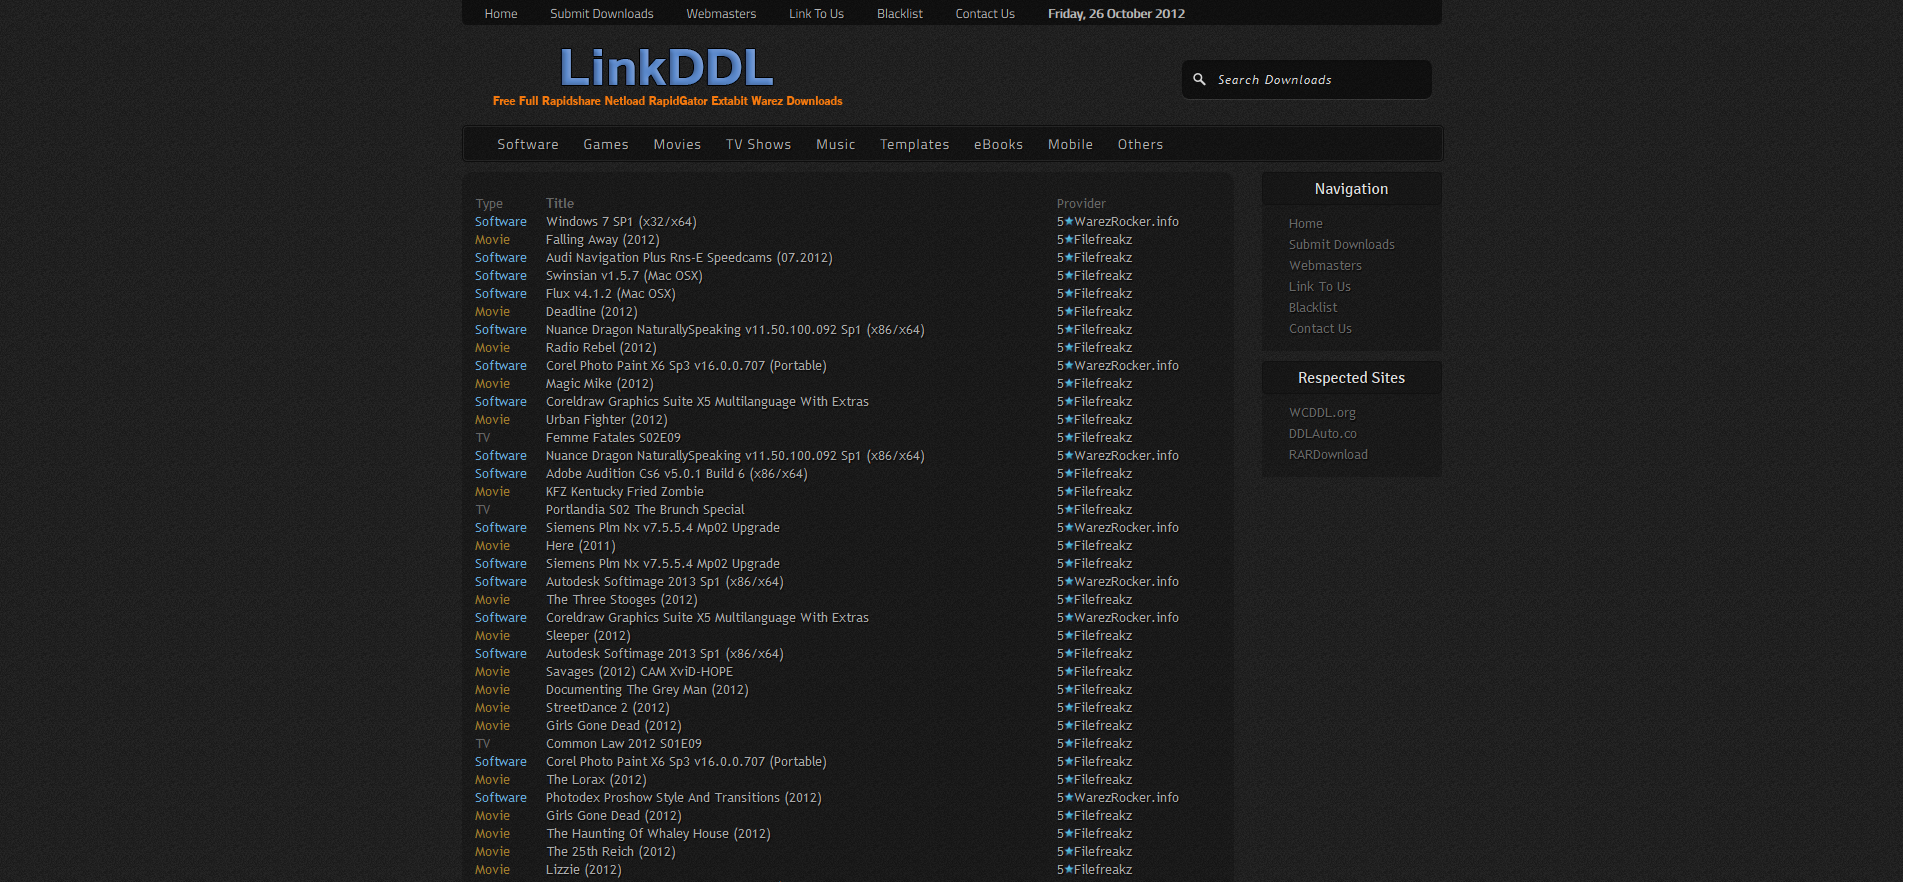Visit WCDDL.org under Respected Sites
Viewport: 1920px width, 882px height.
[x=1322, y=413]
